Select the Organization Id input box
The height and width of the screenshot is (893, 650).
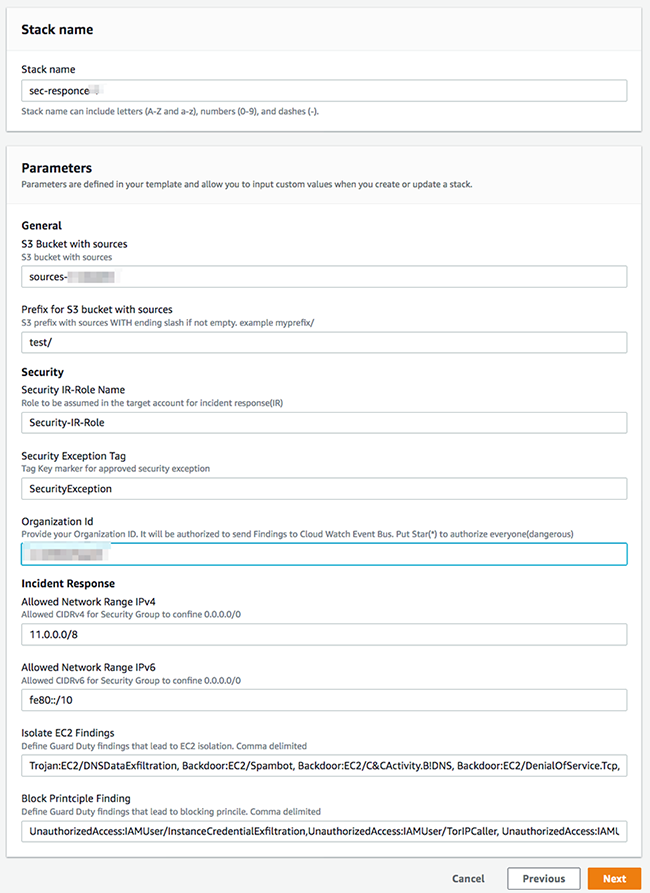[x=324, y=553]
